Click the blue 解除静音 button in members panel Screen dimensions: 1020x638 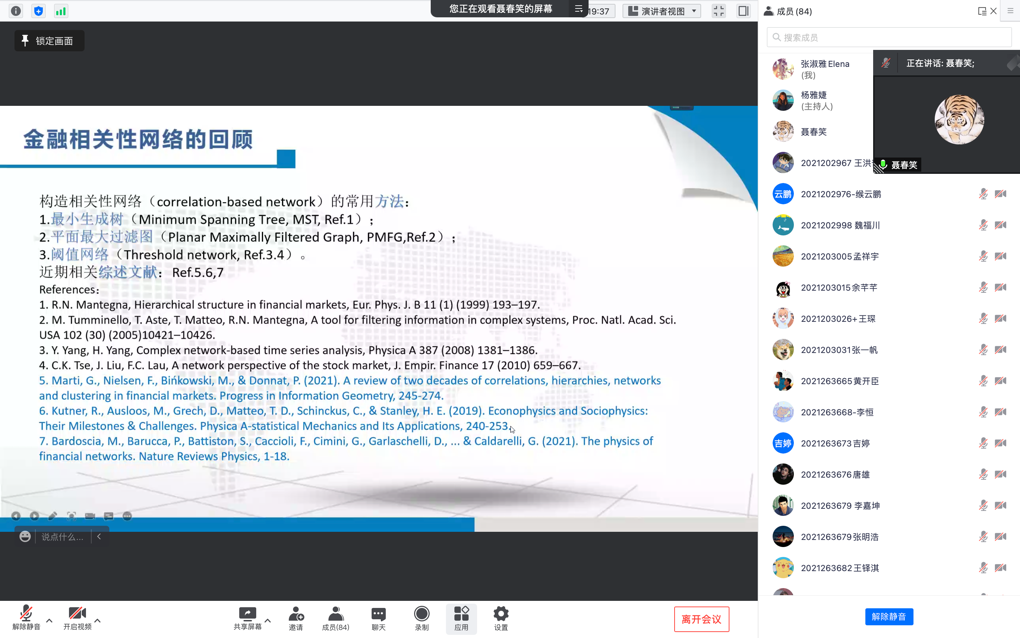888,617
